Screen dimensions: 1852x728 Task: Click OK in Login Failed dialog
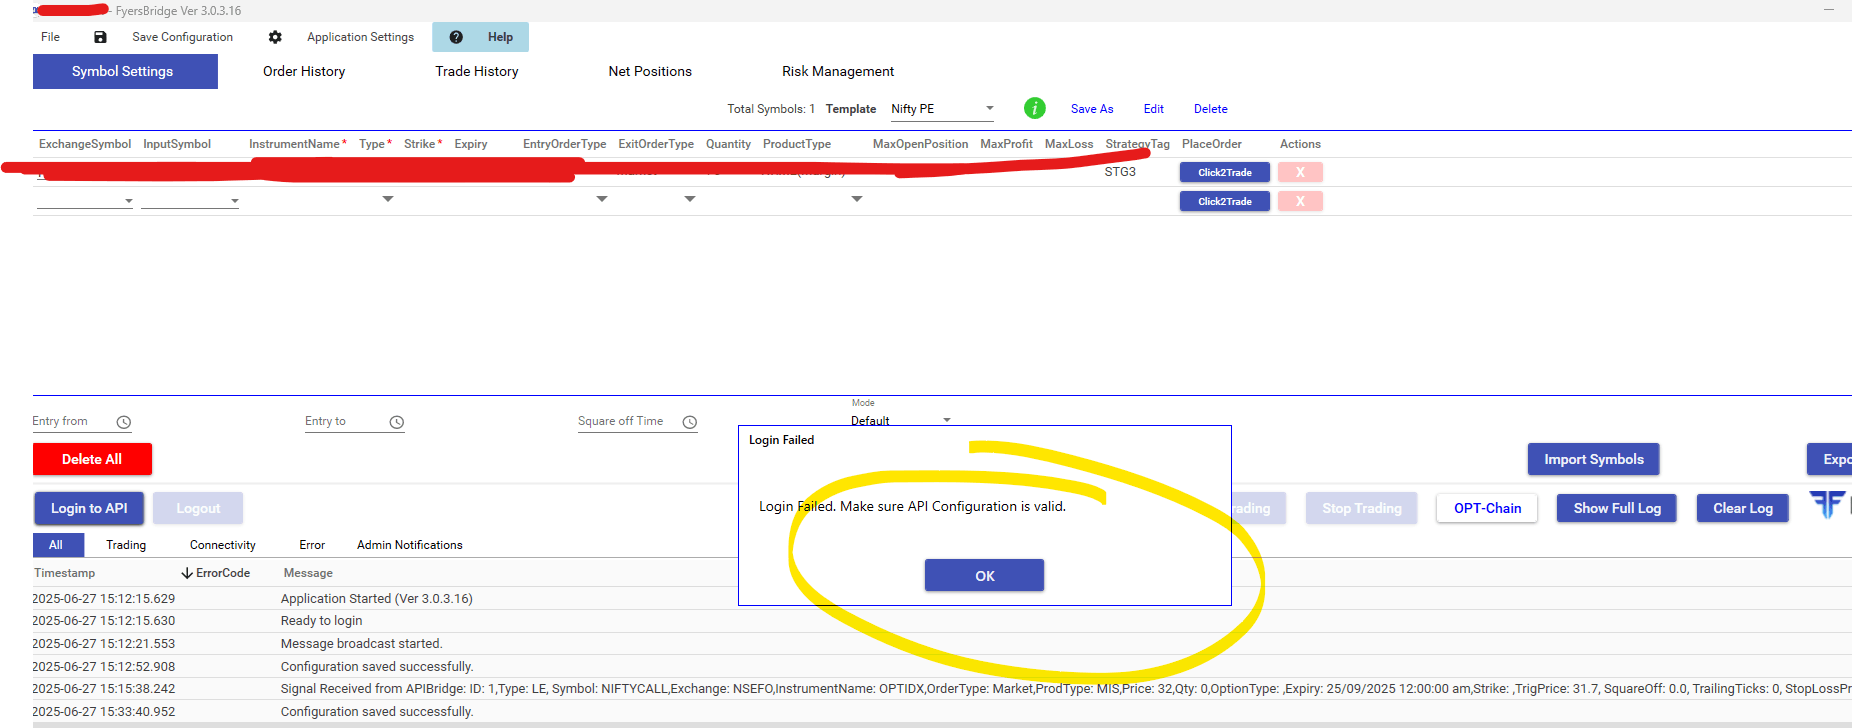pos(984,575)
